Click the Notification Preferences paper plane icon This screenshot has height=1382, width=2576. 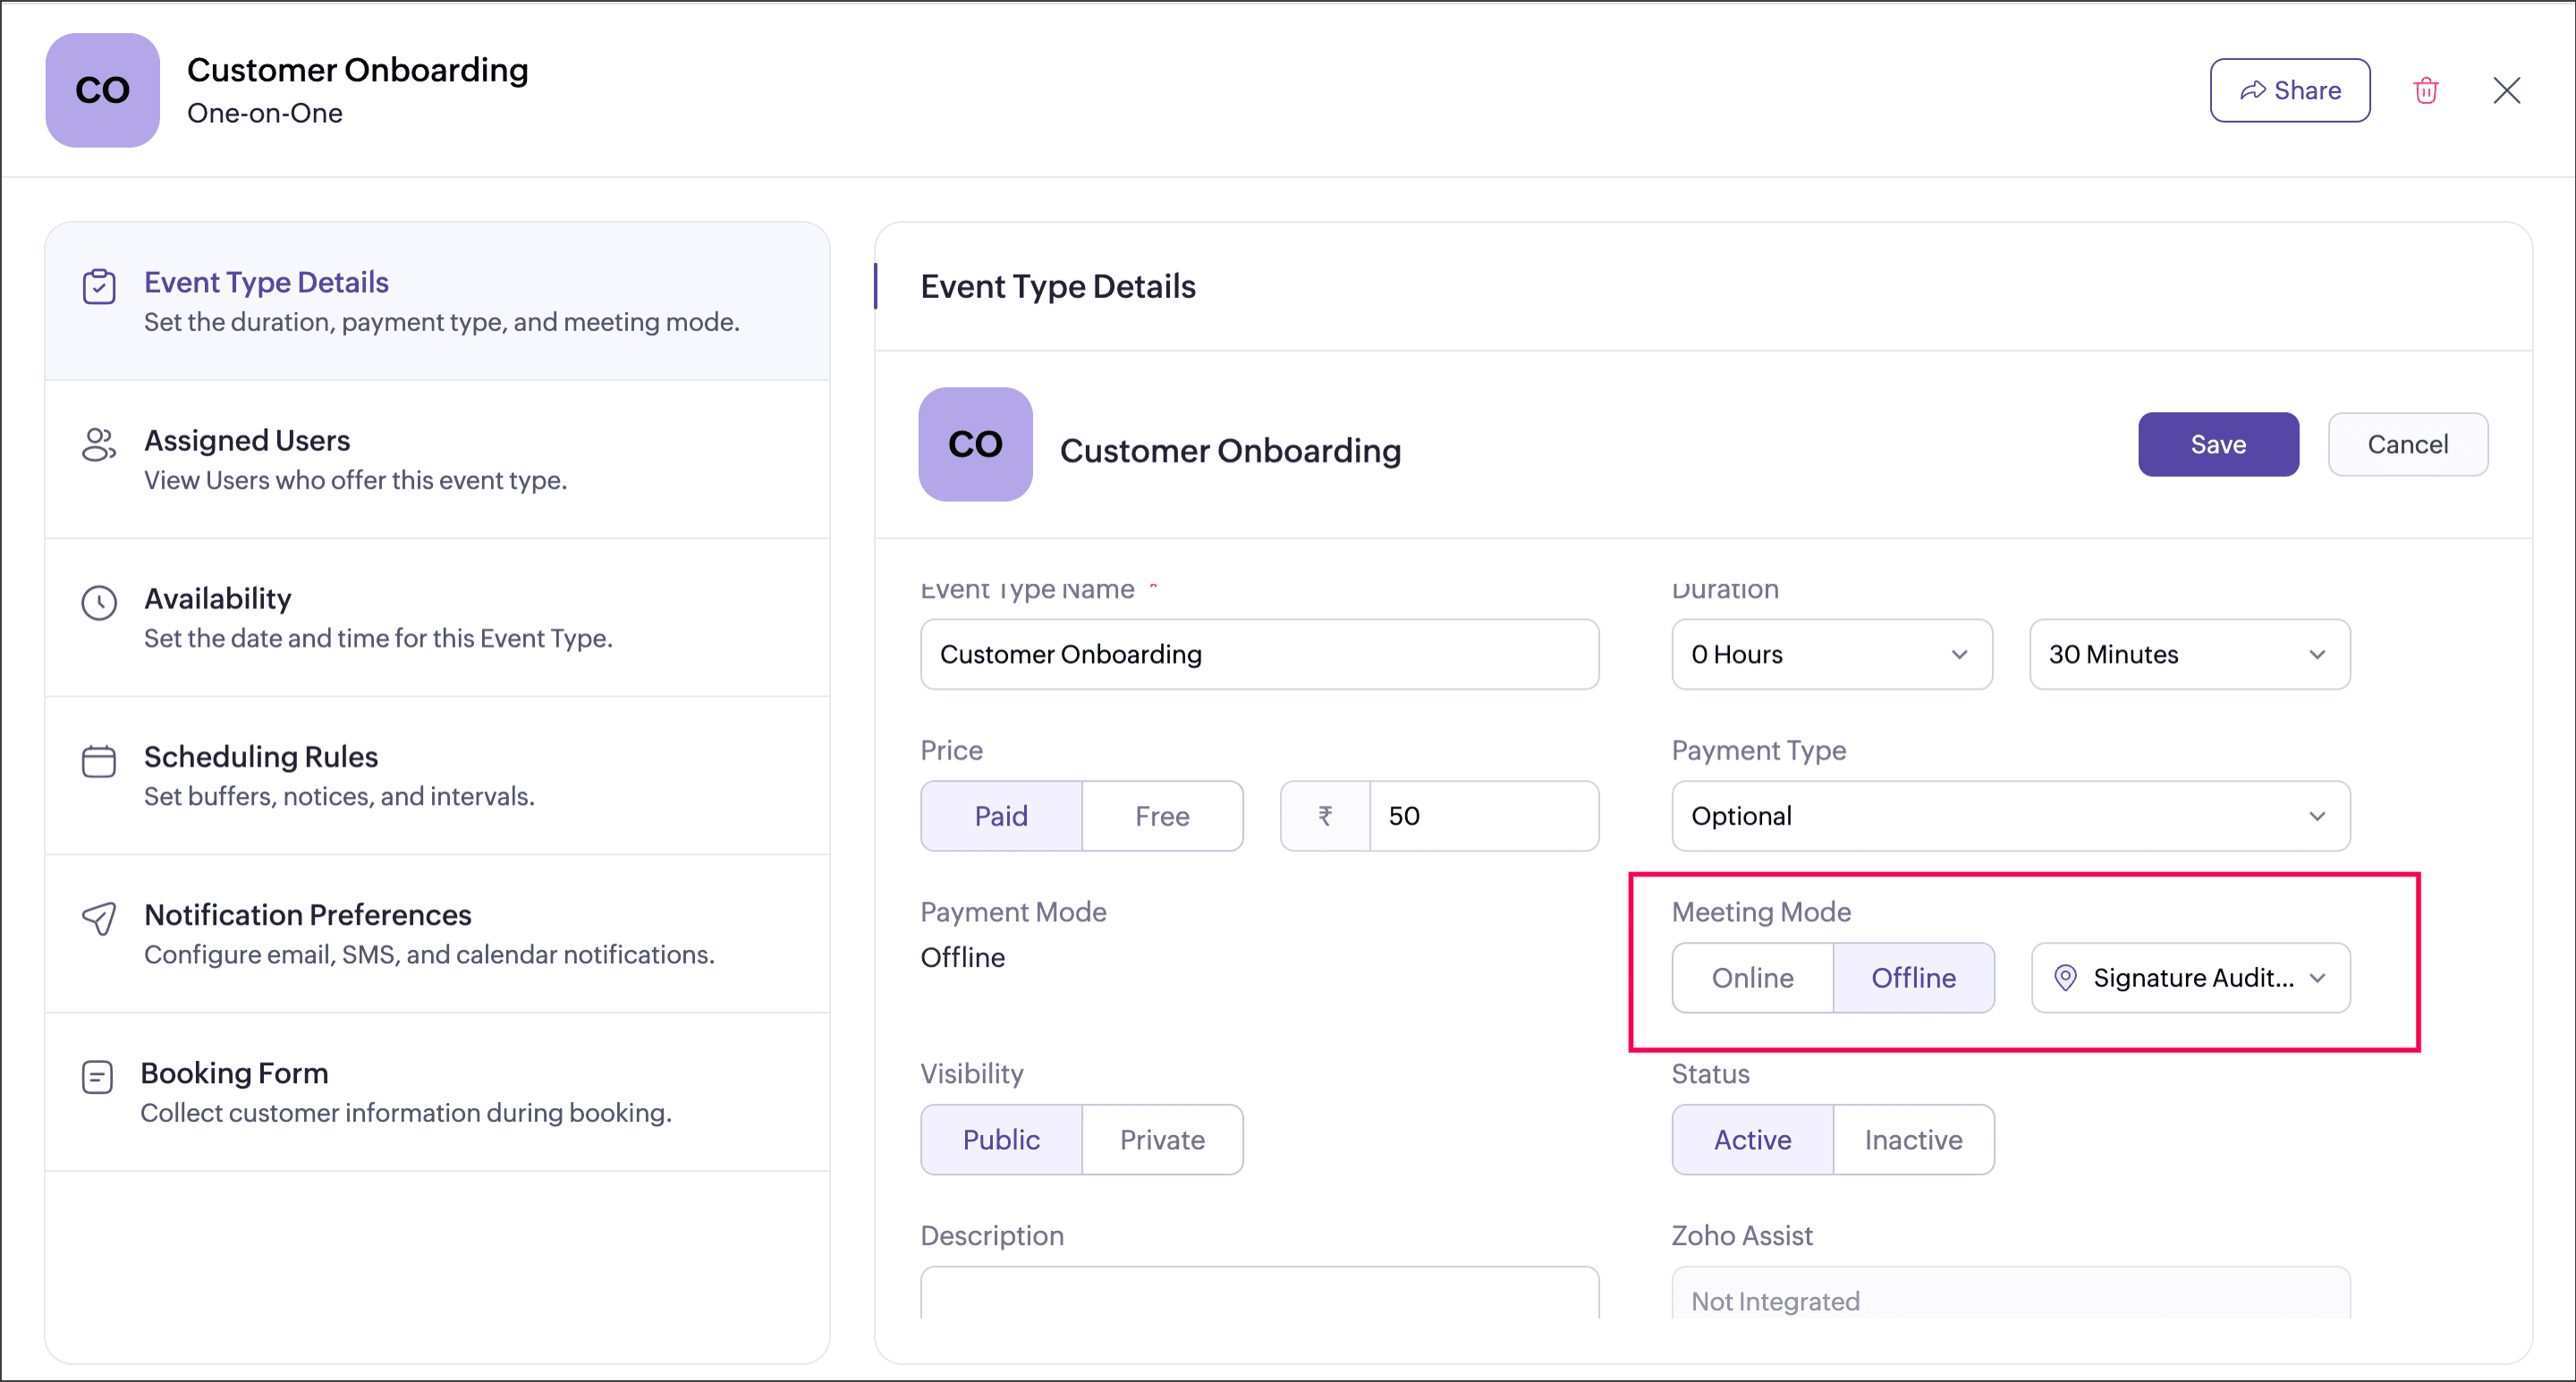click(99, 918)
